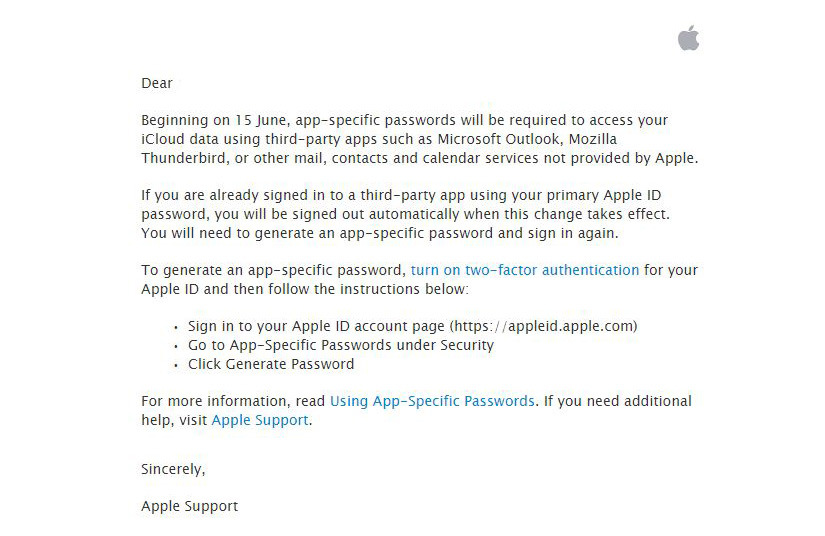Visit the Apple Support link

point(260,420)
